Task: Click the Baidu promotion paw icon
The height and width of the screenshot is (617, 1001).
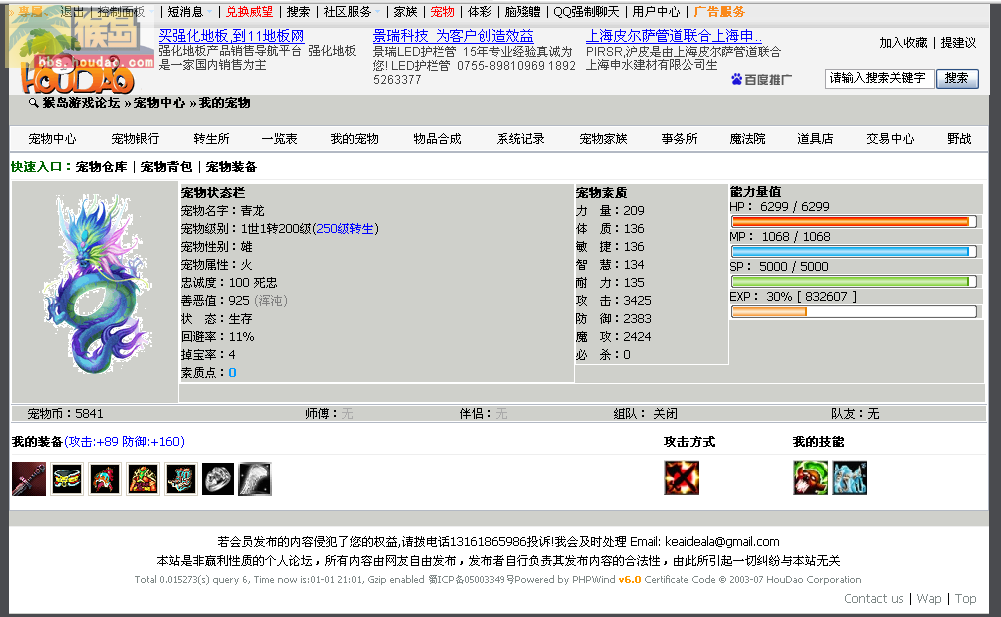Action: (737, 79)
